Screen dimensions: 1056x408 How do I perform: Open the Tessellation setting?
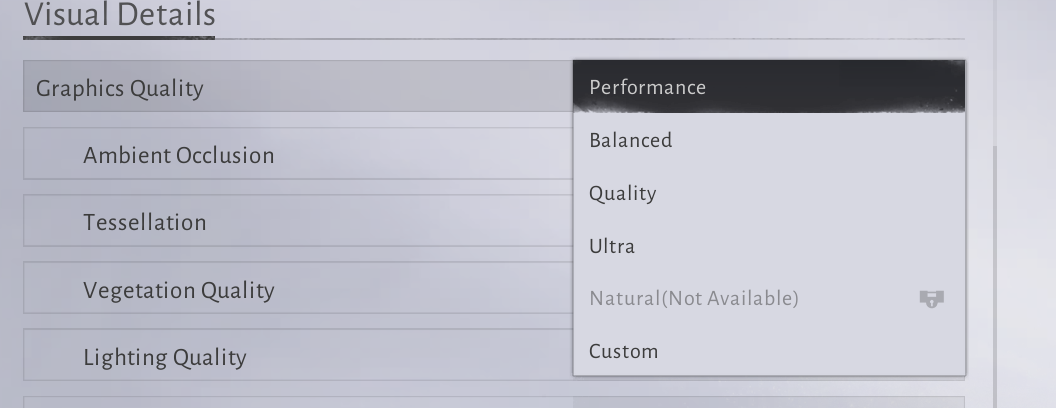click(298, 223)
